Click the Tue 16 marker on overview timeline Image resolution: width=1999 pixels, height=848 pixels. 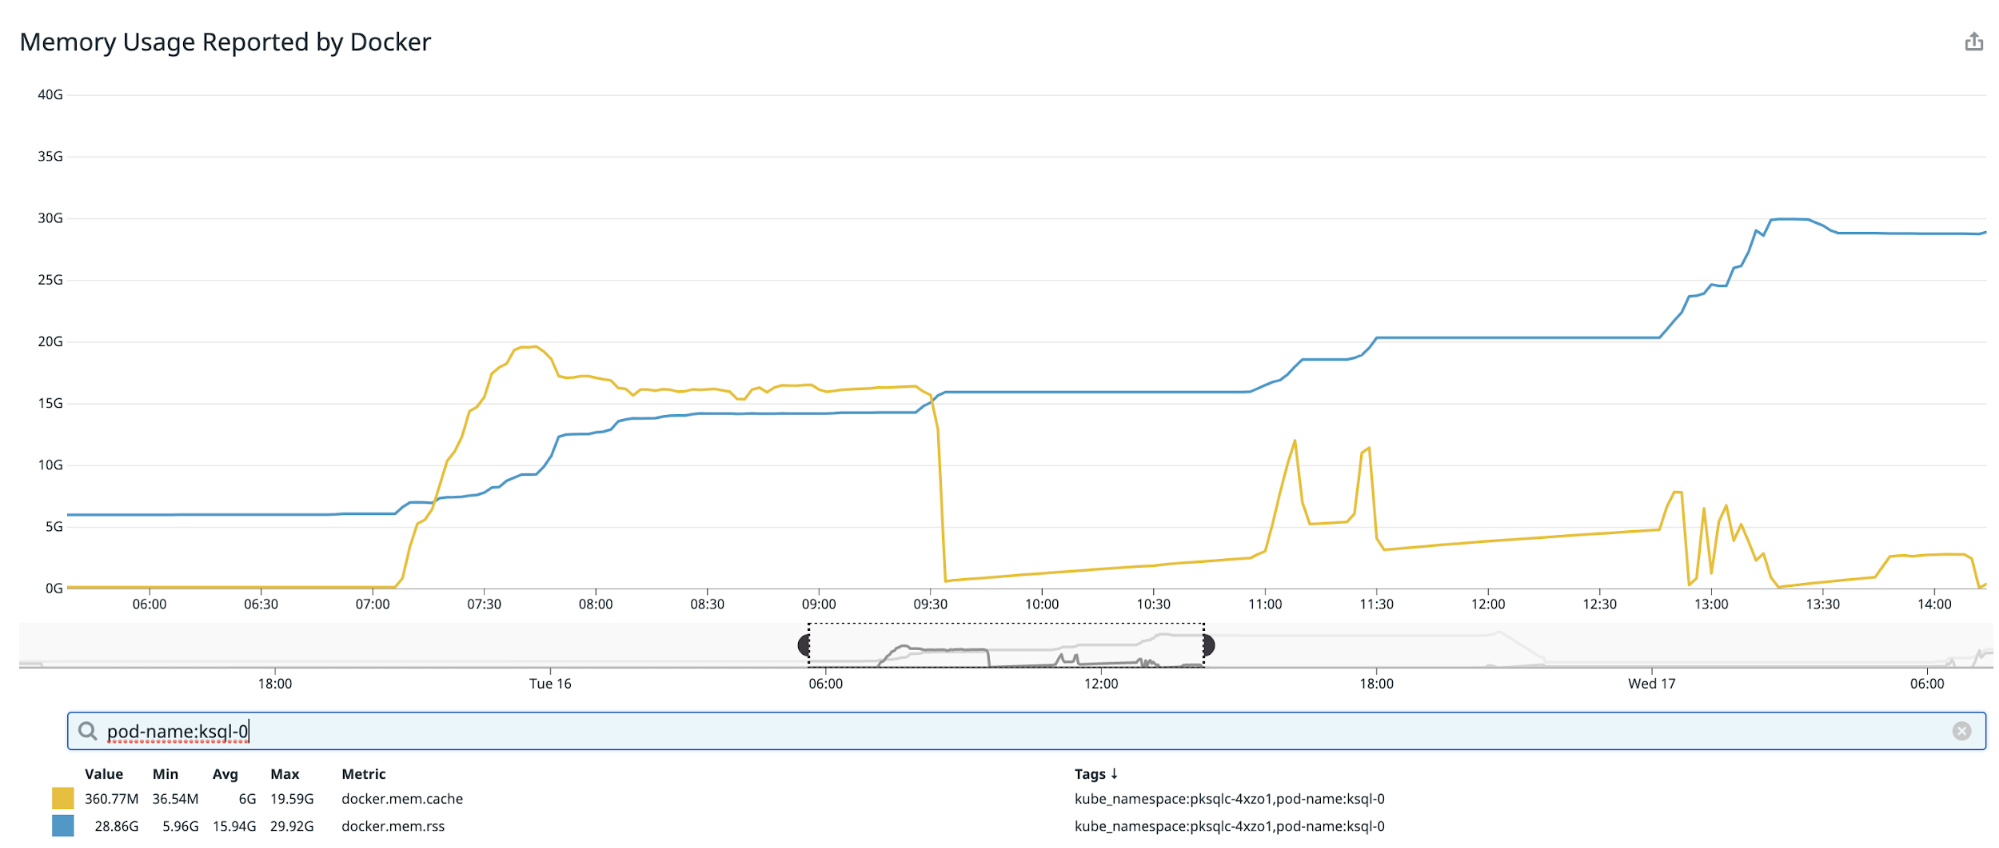(x=550, y=684)
